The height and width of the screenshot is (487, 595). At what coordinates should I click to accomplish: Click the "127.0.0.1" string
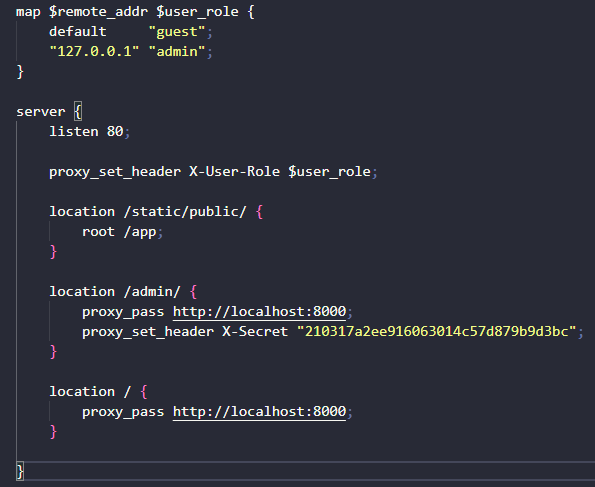pos(94,51)
